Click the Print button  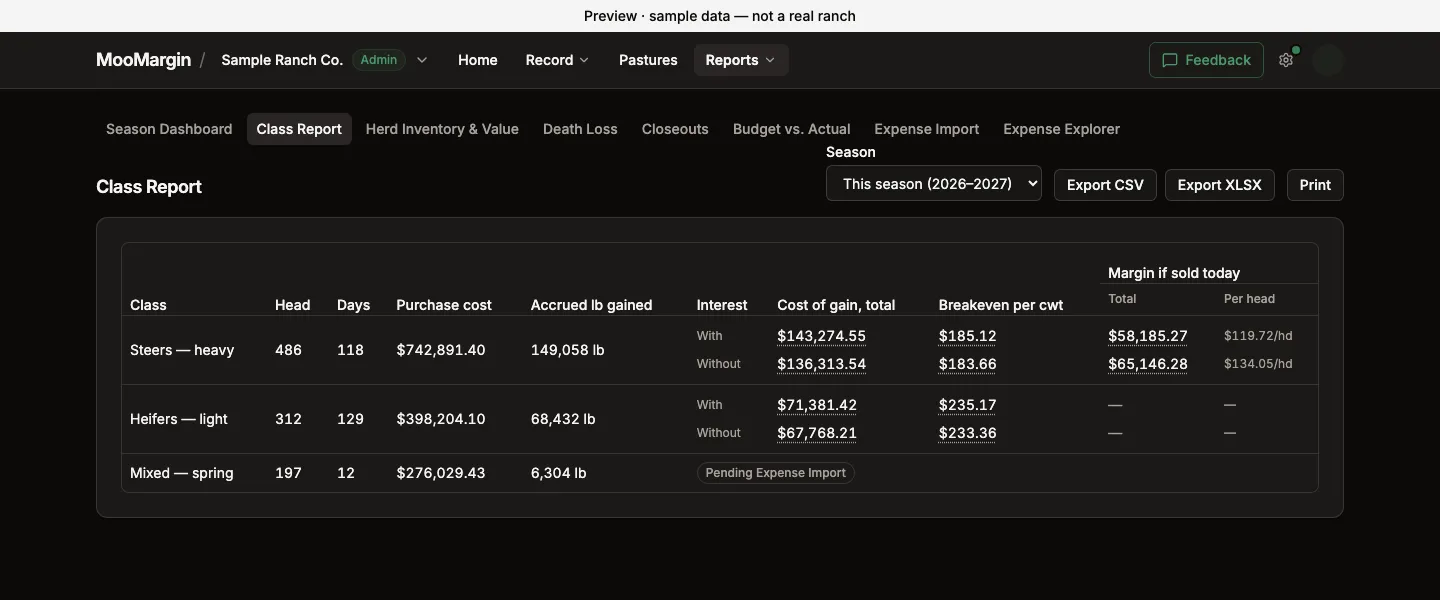(x=1315, y=185)
